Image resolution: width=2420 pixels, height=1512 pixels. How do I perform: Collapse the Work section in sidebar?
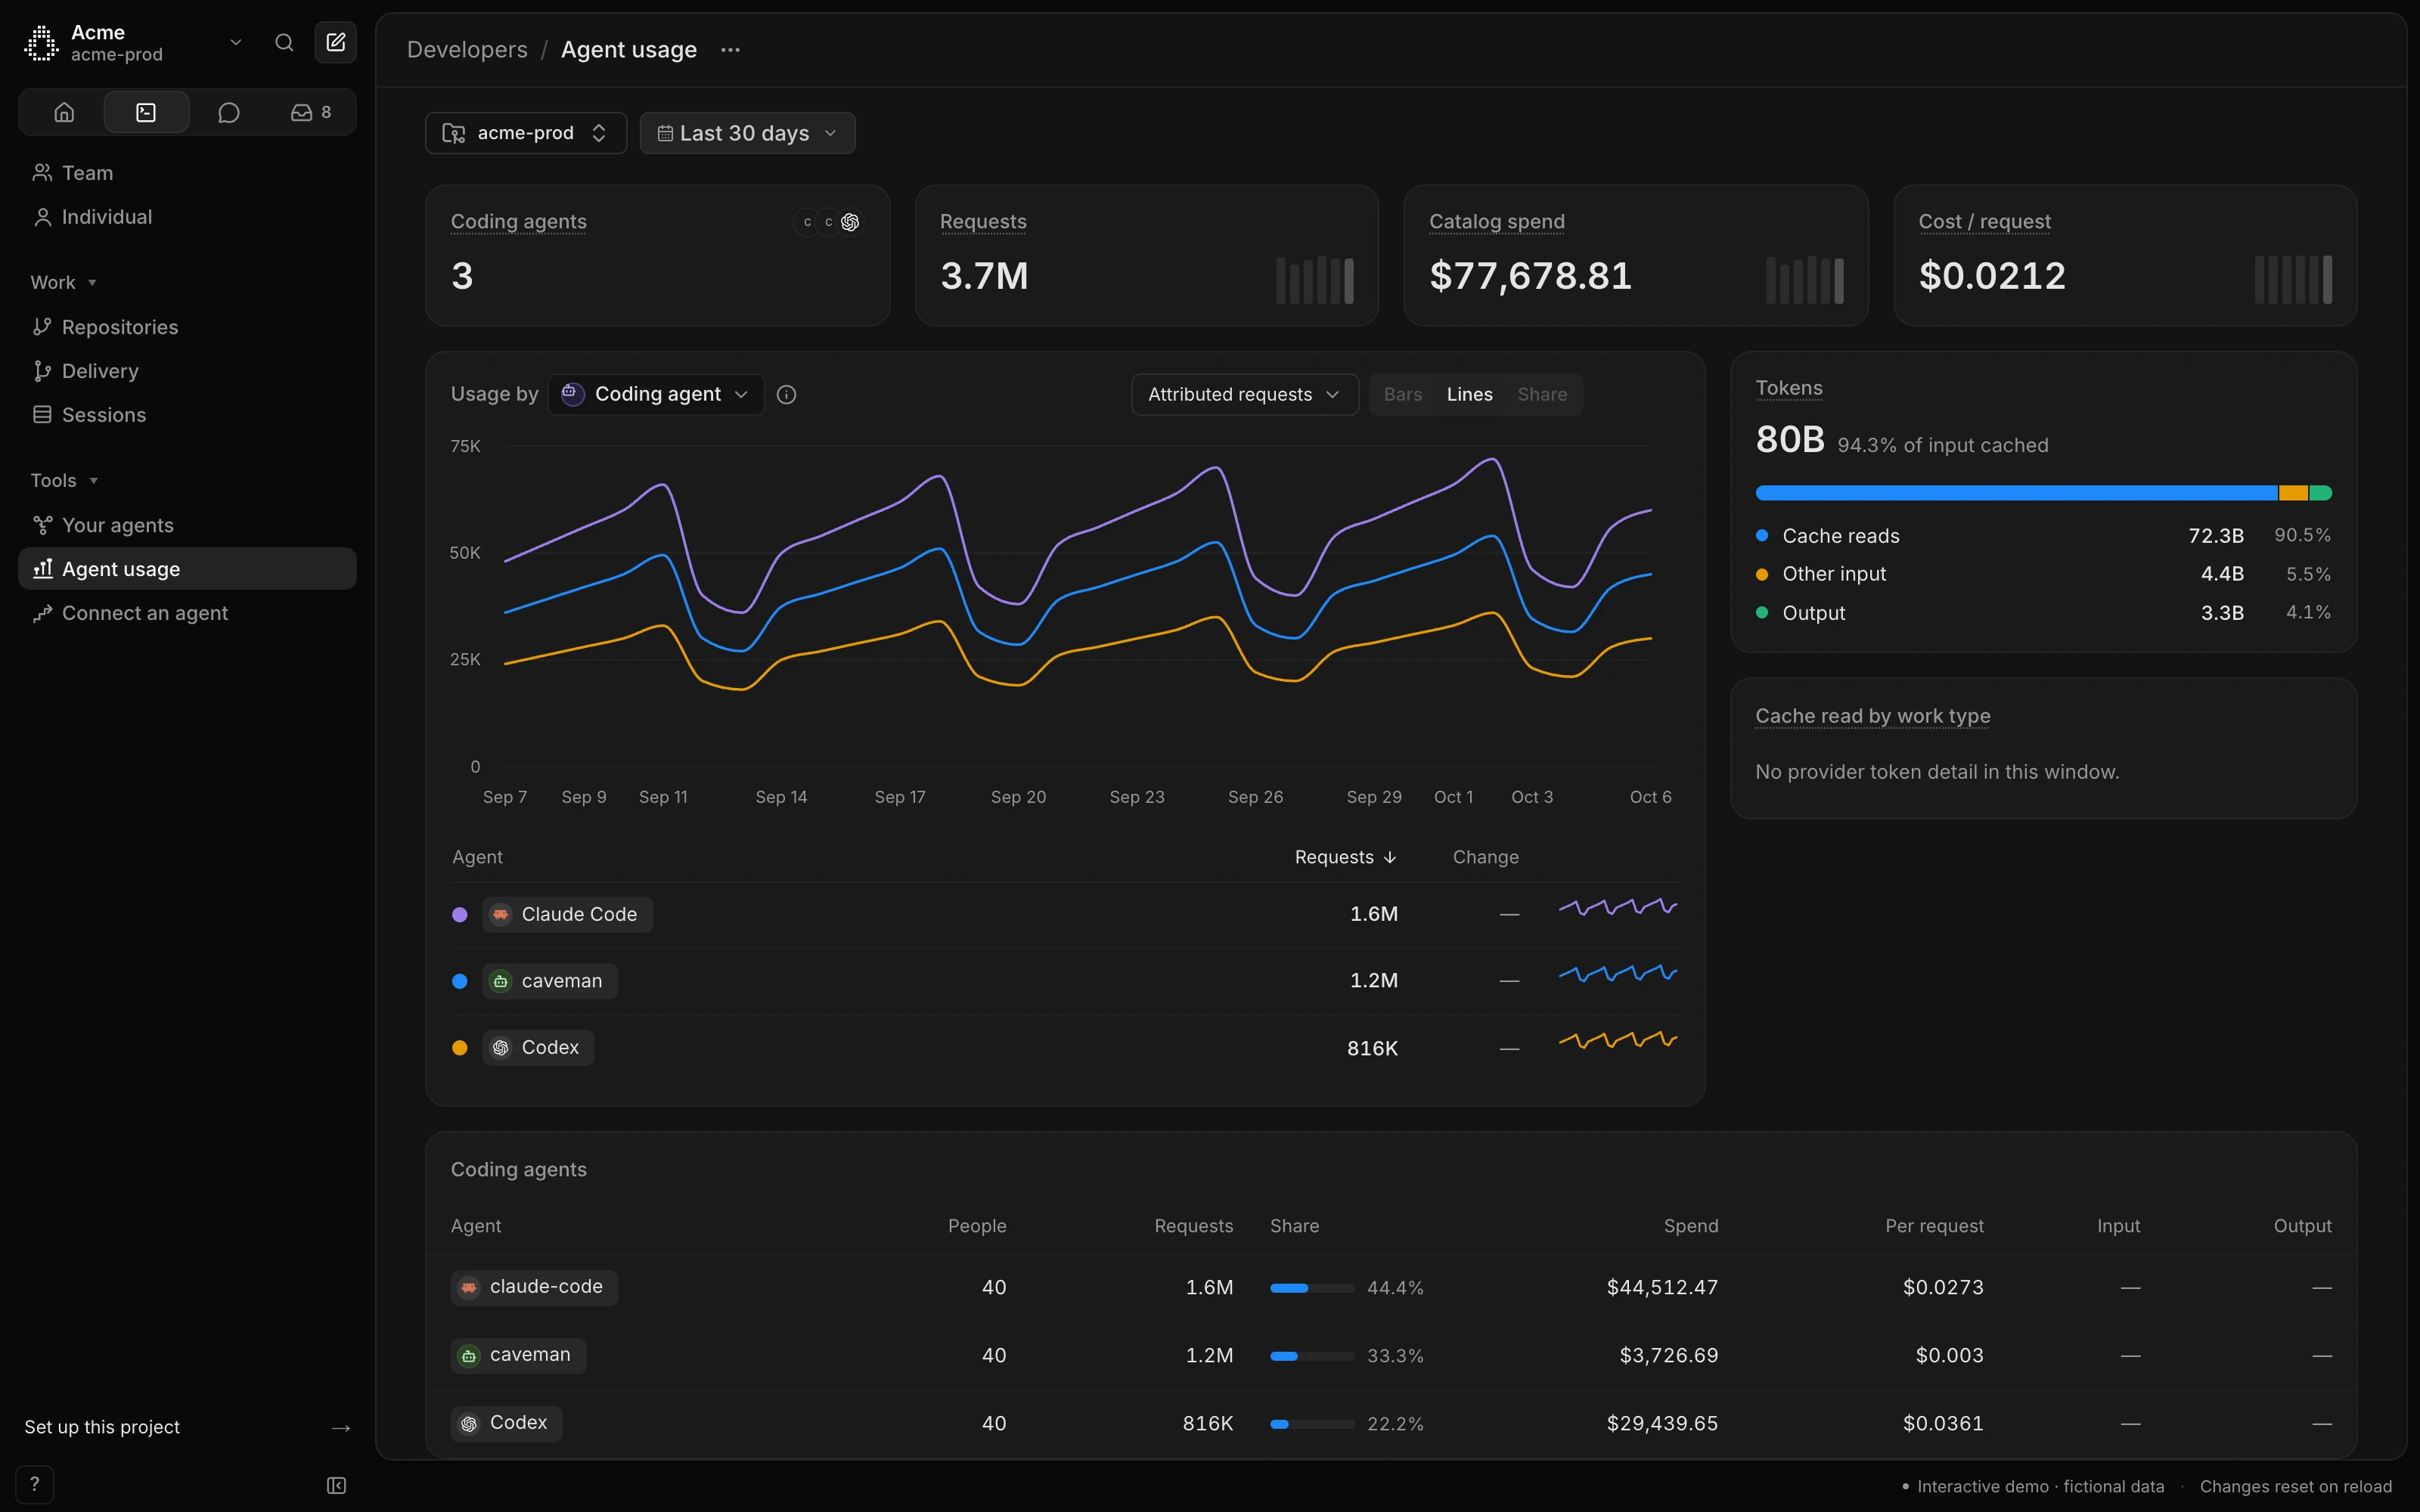[x=64, y=282]
